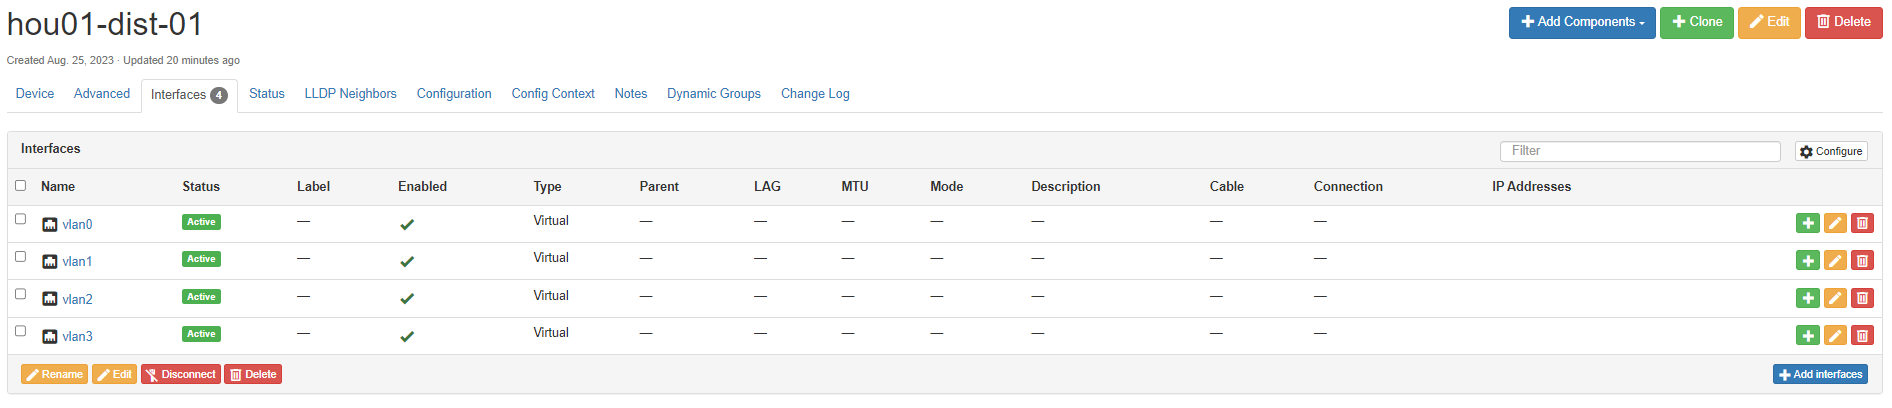The width and height of the screenshot is (1892, 408).
Task: Click the red trash icon for vlan0
Action: pyautogui.click(x=1862, y=223)
